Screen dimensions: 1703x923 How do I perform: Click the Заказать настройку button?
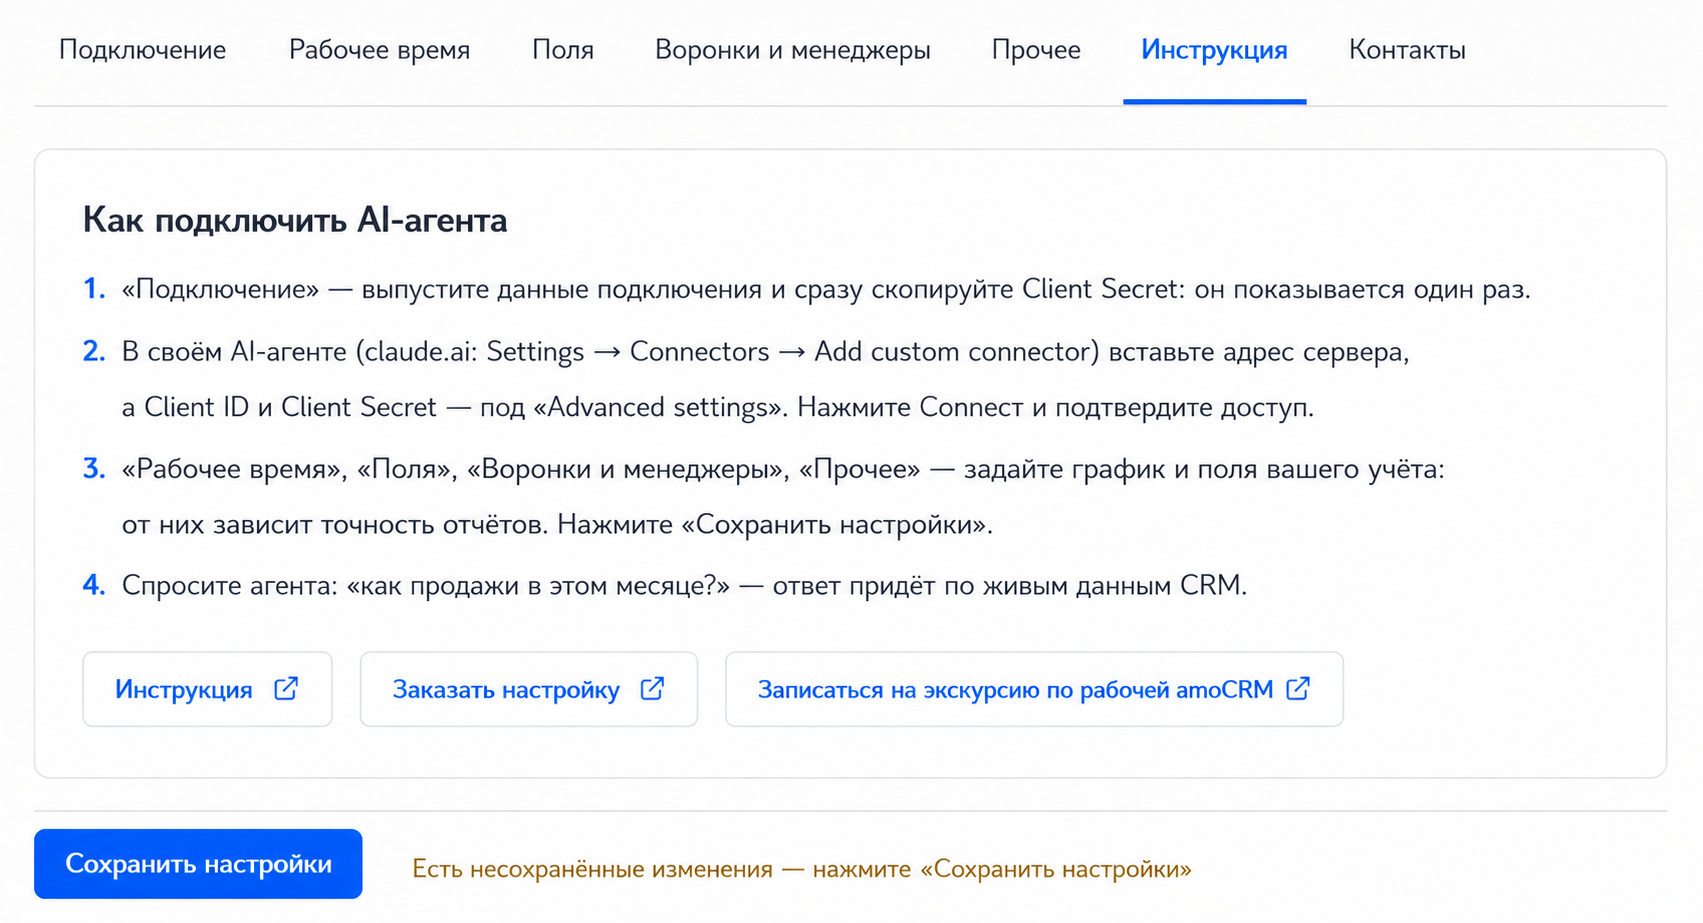tap(529, 689)
